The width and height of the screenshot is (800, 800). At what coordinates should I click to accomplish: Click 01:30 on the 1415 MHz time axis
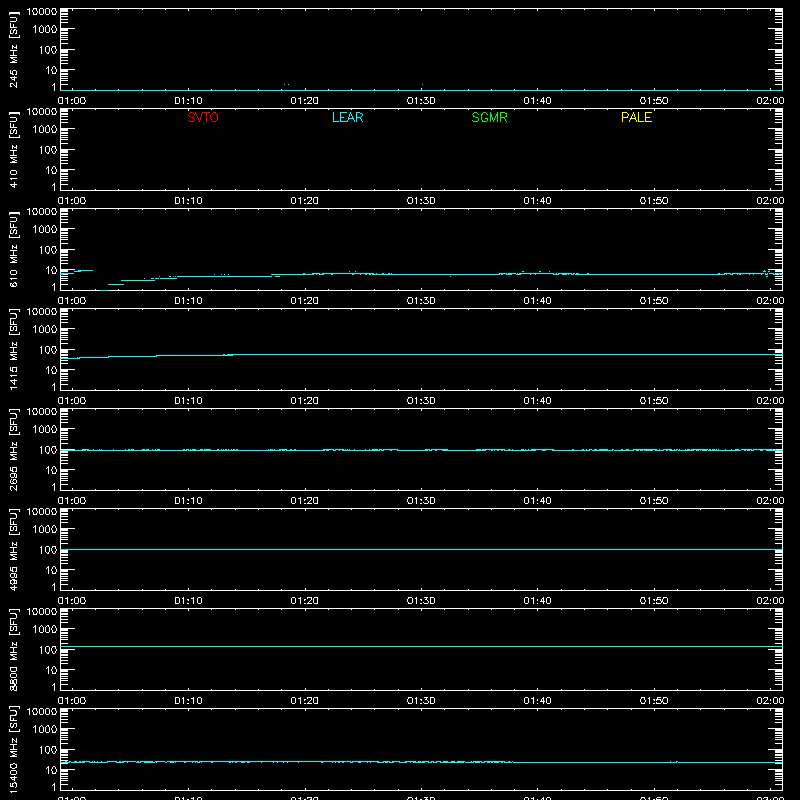click(421, 401)
